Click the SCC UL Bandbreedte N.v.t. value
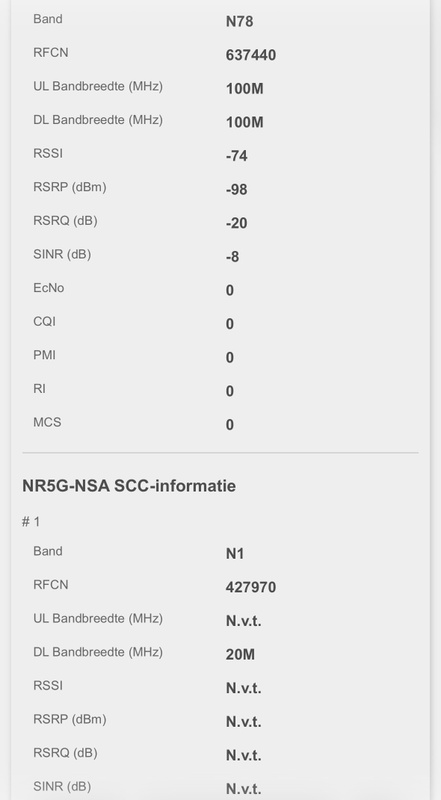Image resolution: width=441 pixels, height=800 pixels. 243,621
